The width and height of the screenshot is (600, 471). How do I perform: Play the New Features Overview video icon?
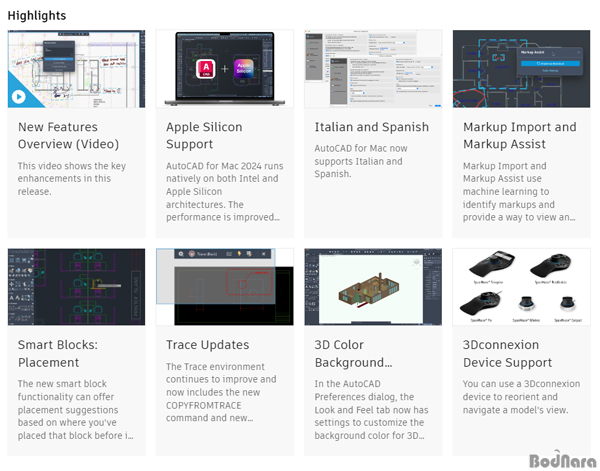[18, 96]
